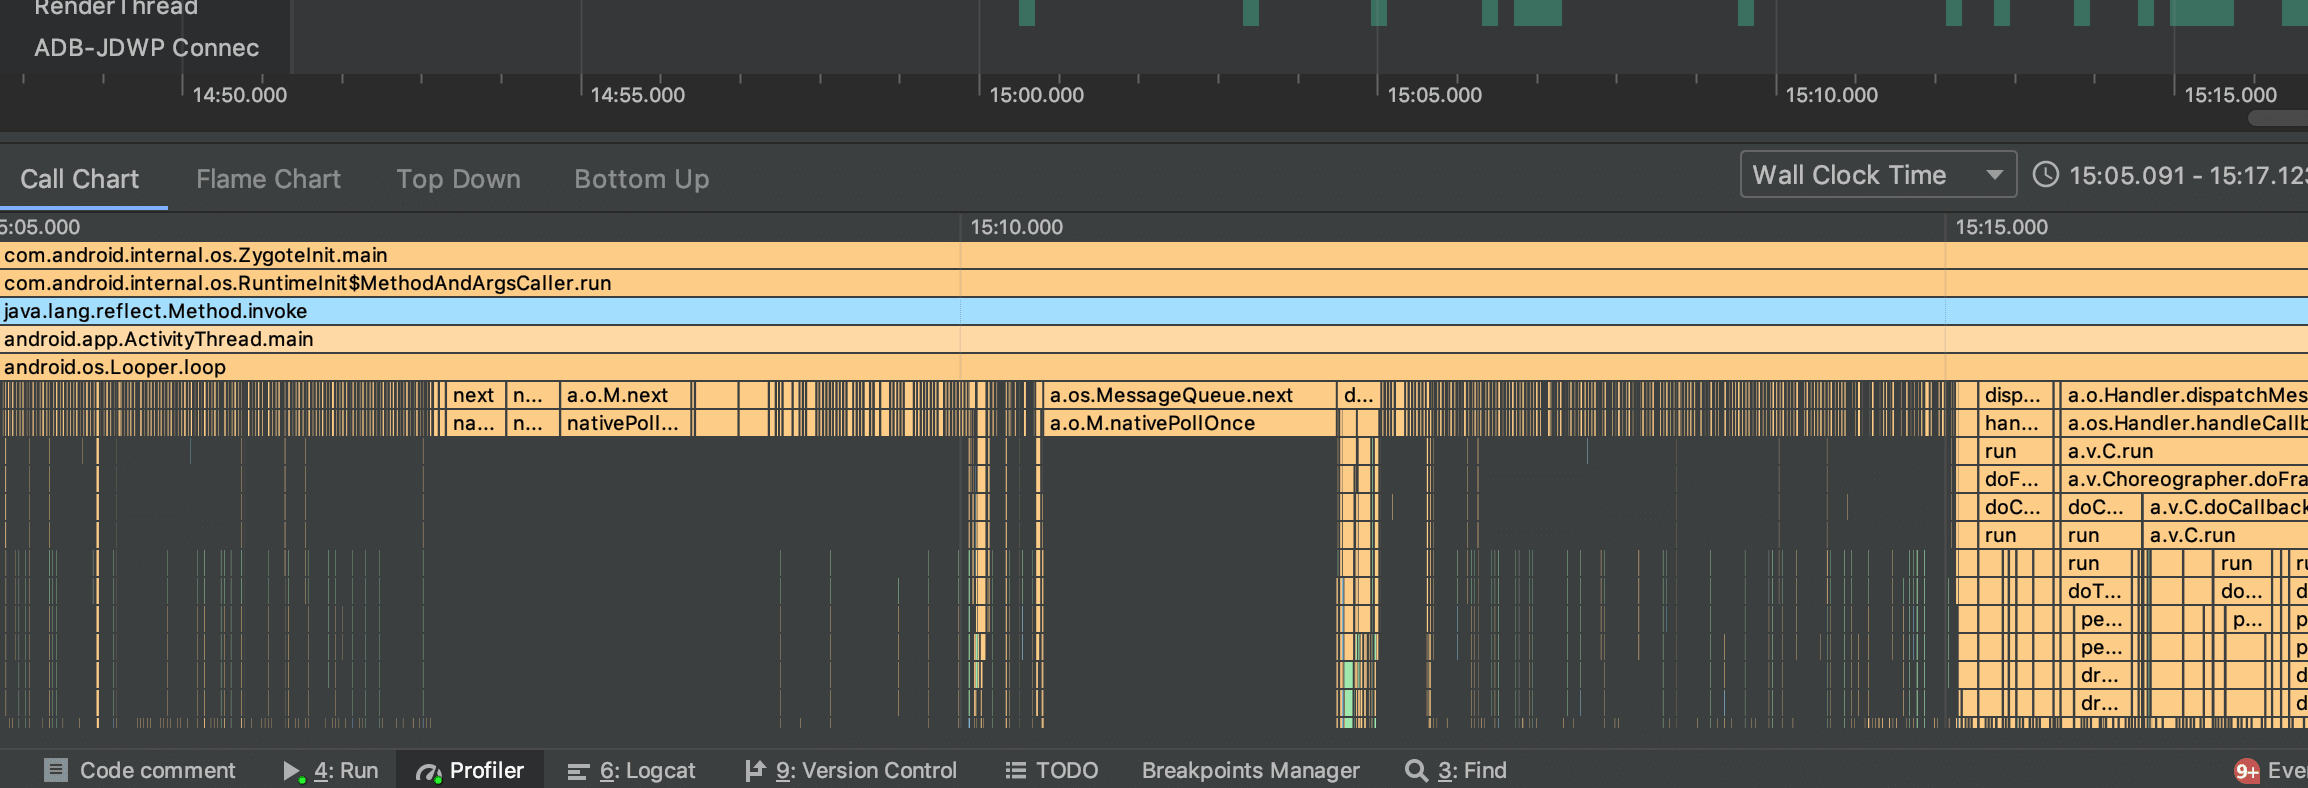Open the TODO tool window
This screenshot has height=788, width=2308.
(x=1052, y=770)
